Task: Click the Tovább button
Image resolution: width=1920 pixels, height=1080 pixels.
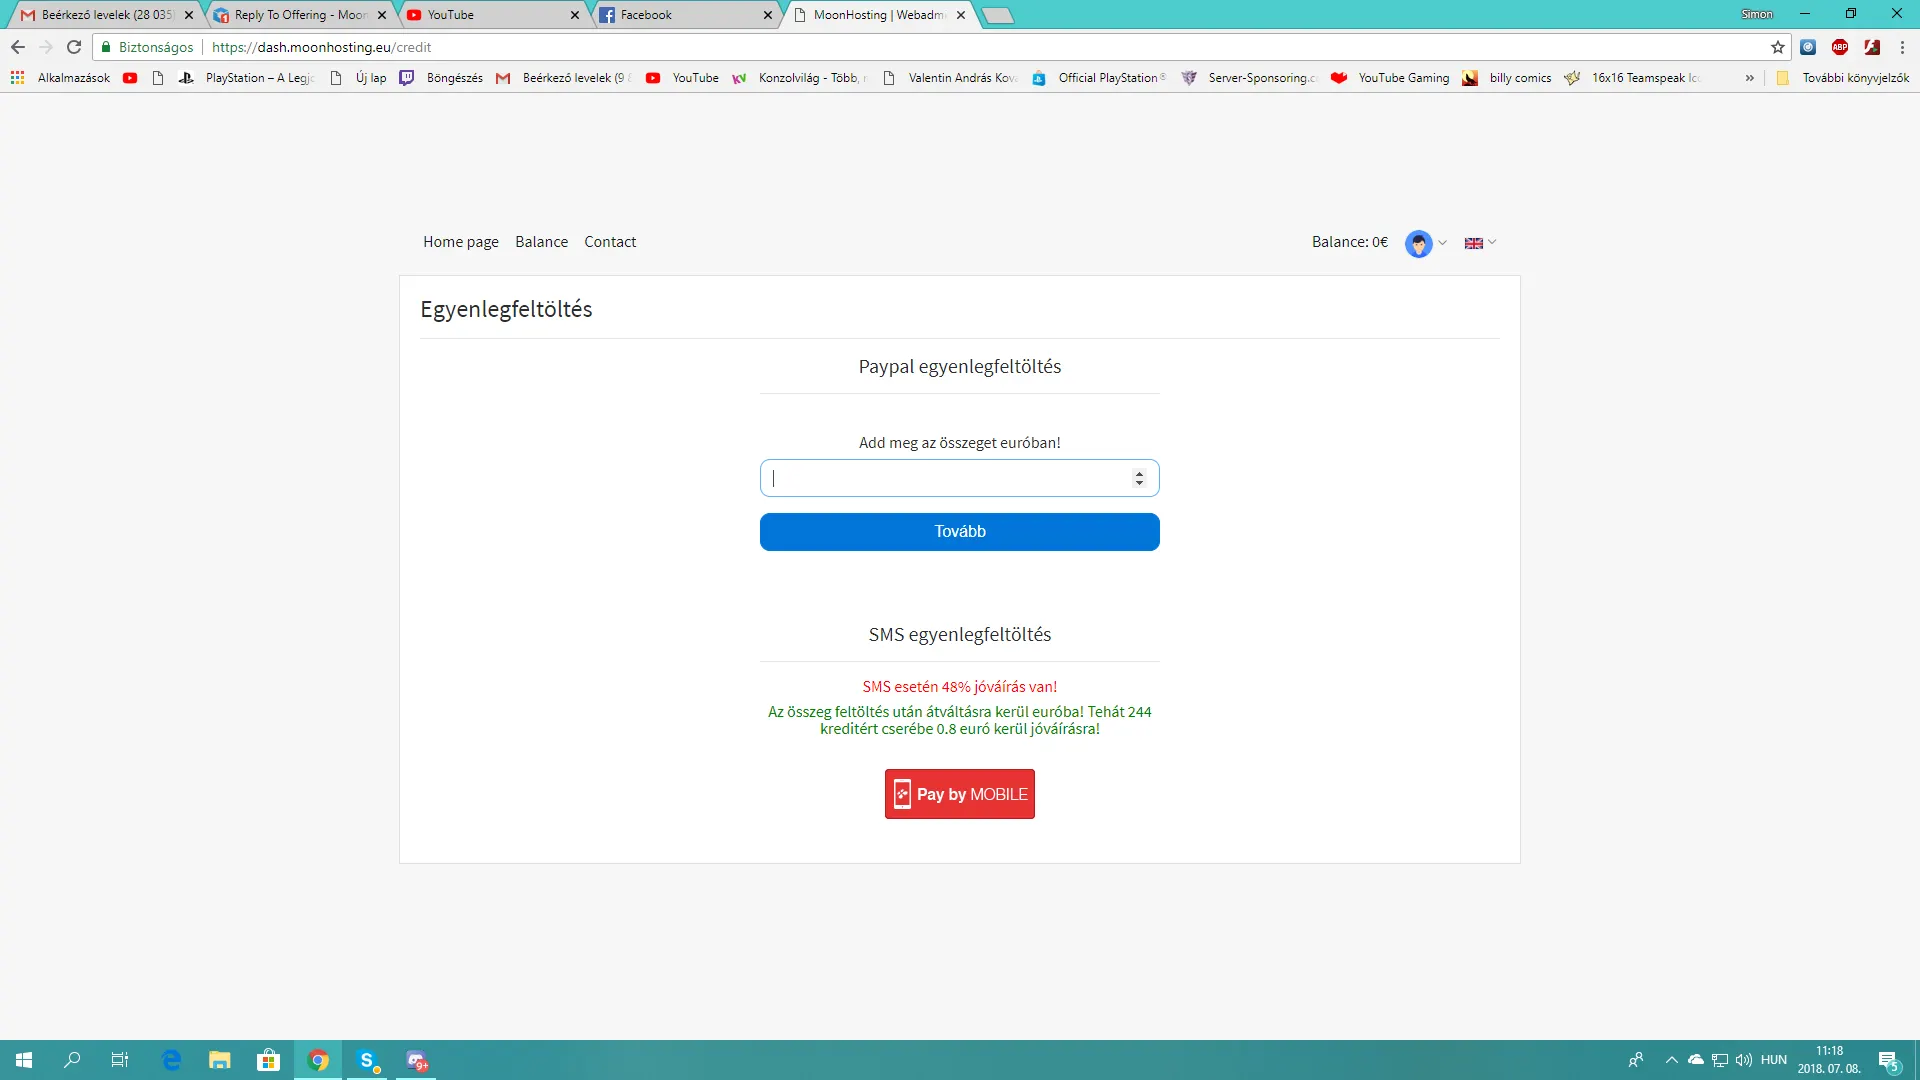Action: click(959, 531)
